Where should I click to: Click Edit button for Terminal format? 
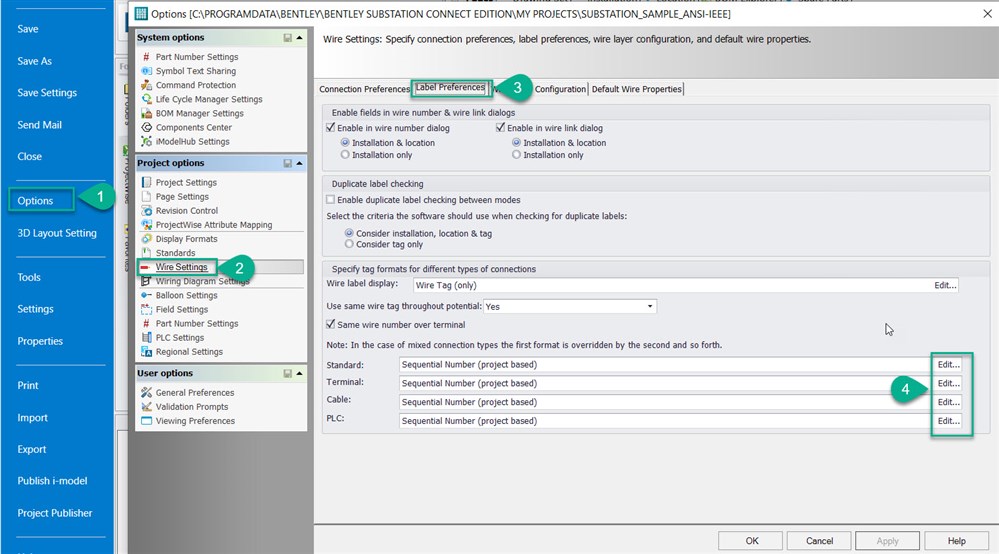[948, 383]
